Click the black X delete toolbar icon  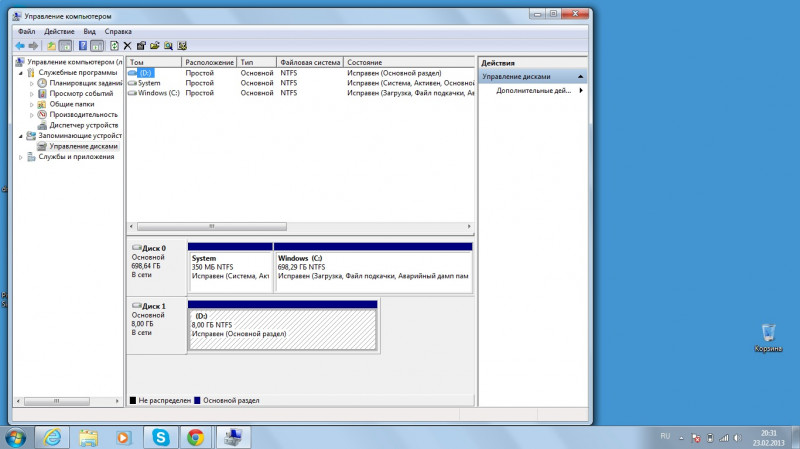(127, 45)
